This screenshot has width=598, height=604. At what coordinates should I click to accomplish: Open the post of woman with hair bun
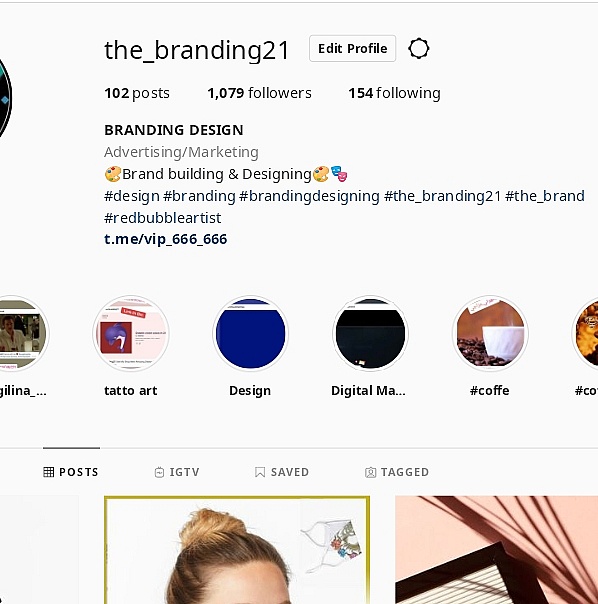237,550
